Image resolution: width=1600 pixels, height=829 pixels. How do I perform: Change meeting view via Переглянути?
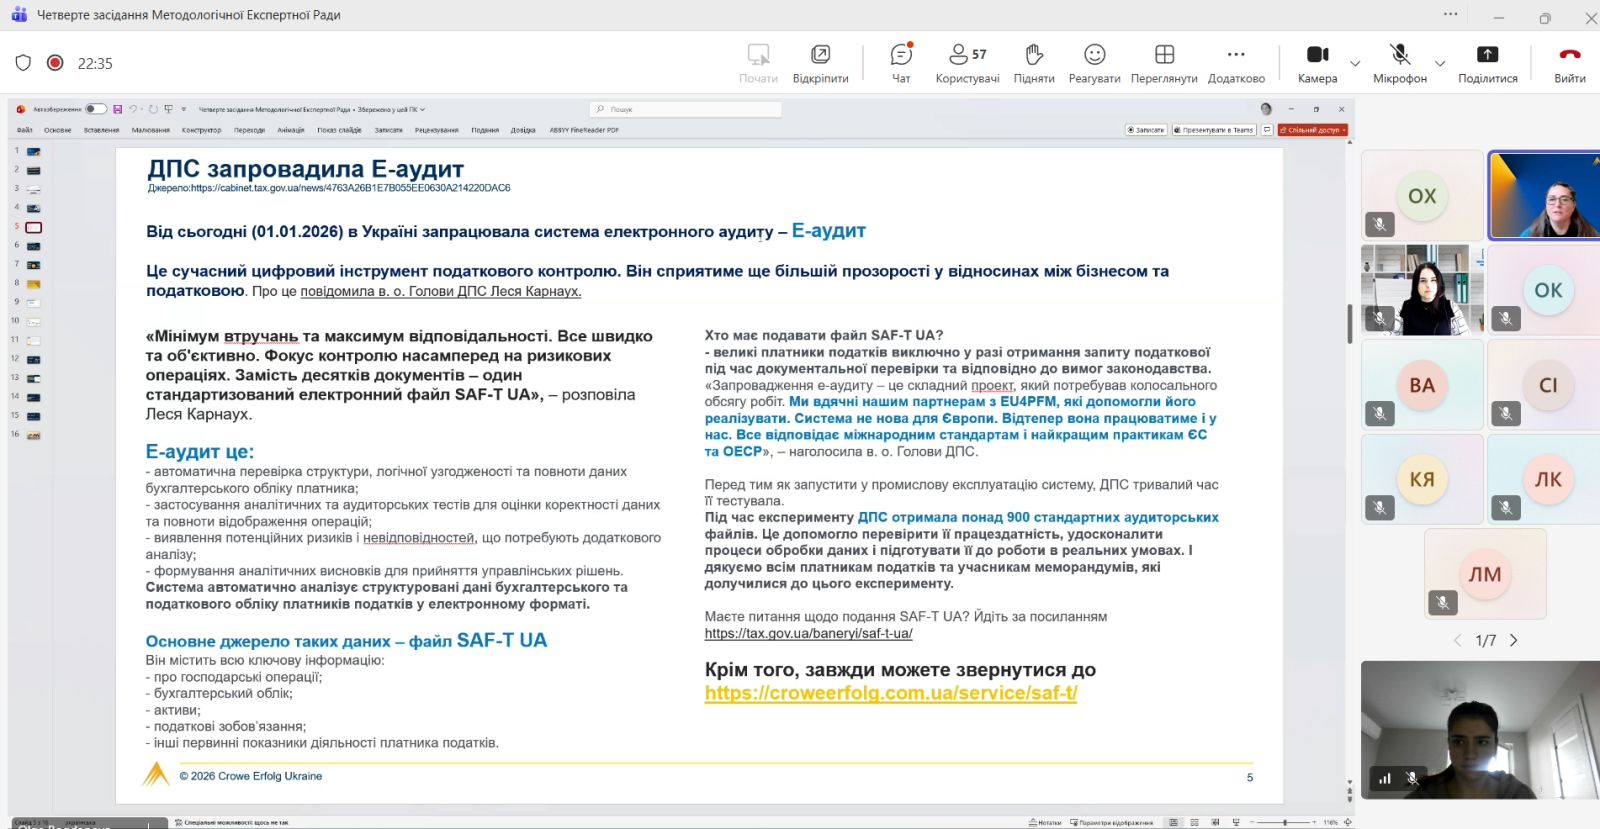1164,63
